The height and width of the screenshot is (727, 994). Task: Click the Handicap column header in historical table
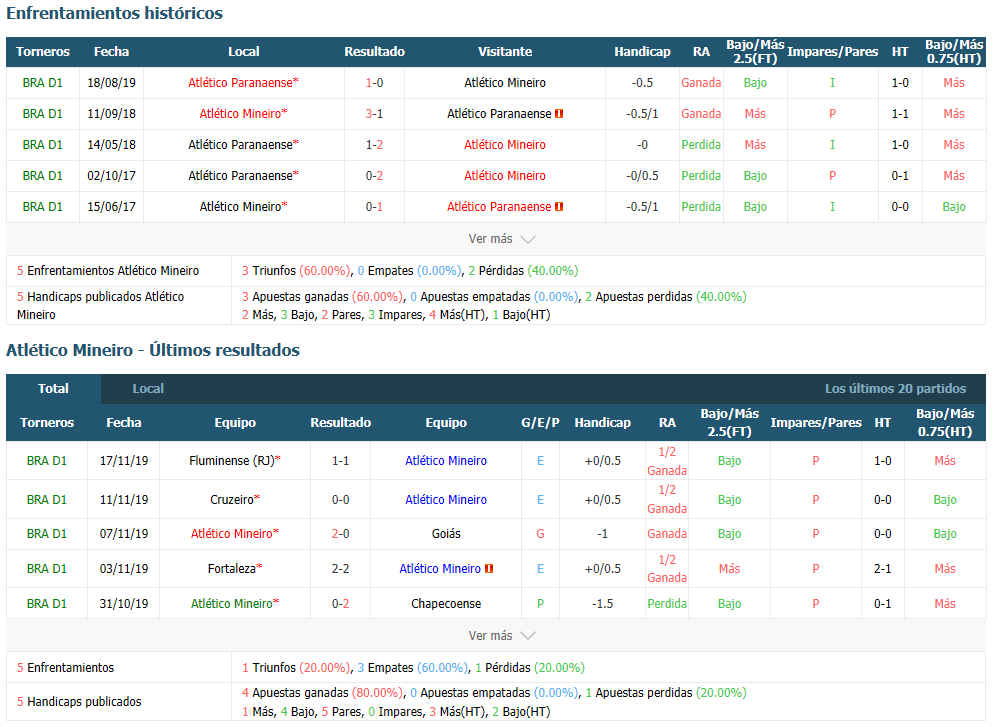coord(642,52)
